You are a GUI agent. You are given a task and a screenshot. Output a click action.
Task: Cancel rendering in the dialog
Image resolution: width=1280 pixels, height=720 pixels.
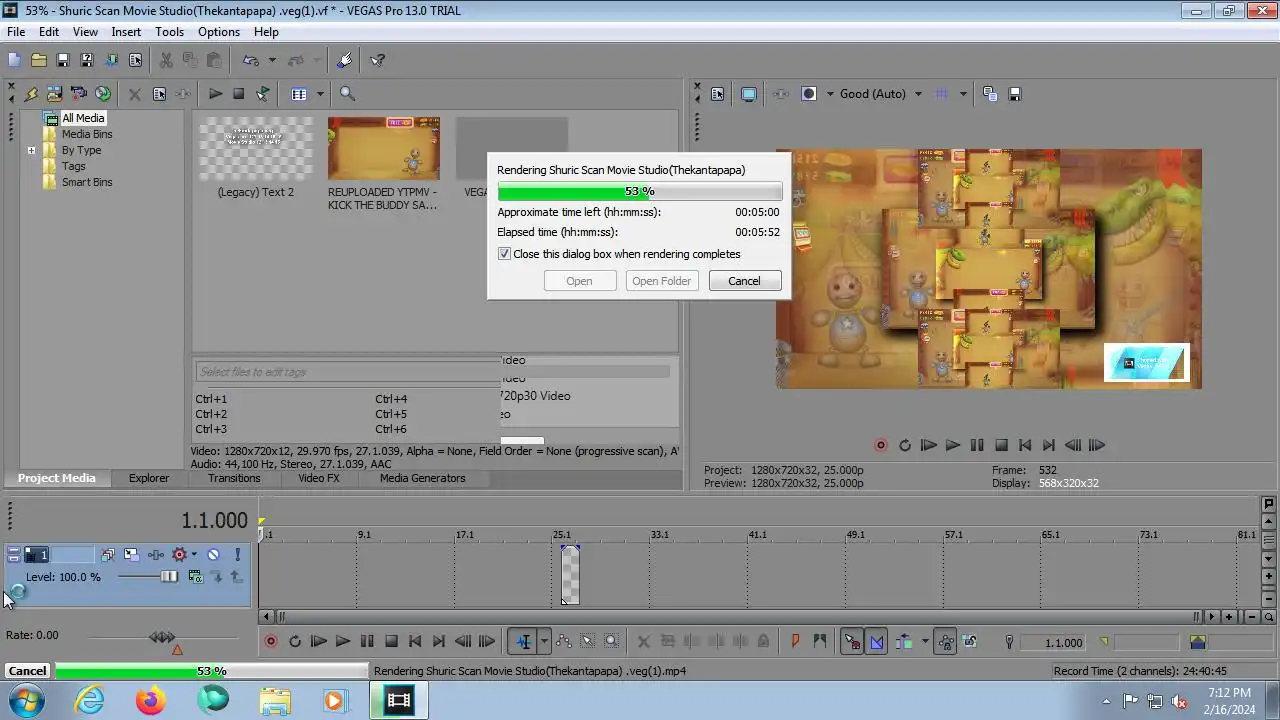tap(744, 281)
